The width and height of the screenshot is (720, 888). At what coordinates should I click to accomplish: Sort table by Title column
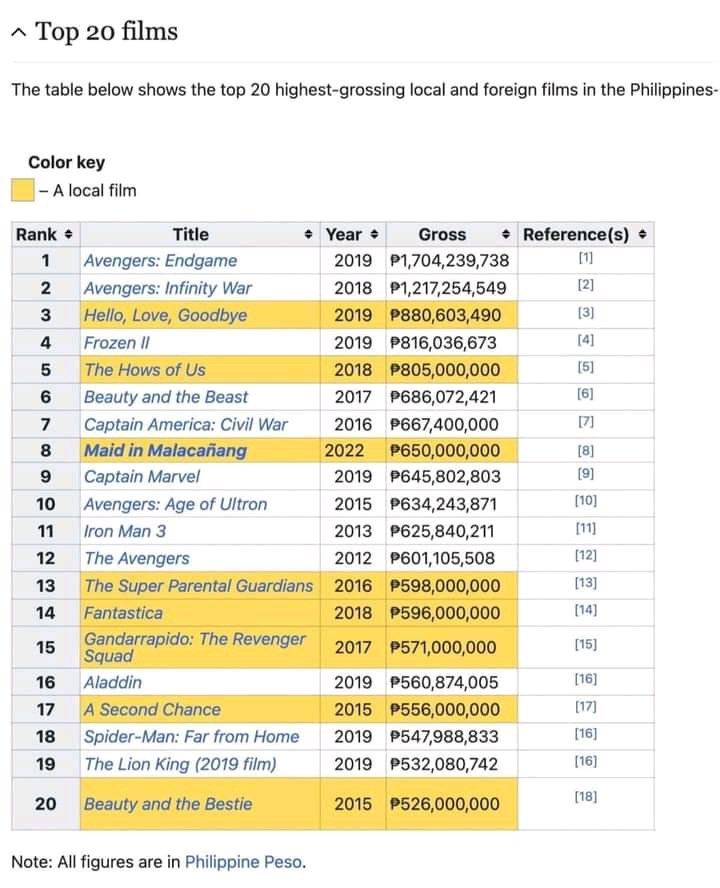click(308, 234)
